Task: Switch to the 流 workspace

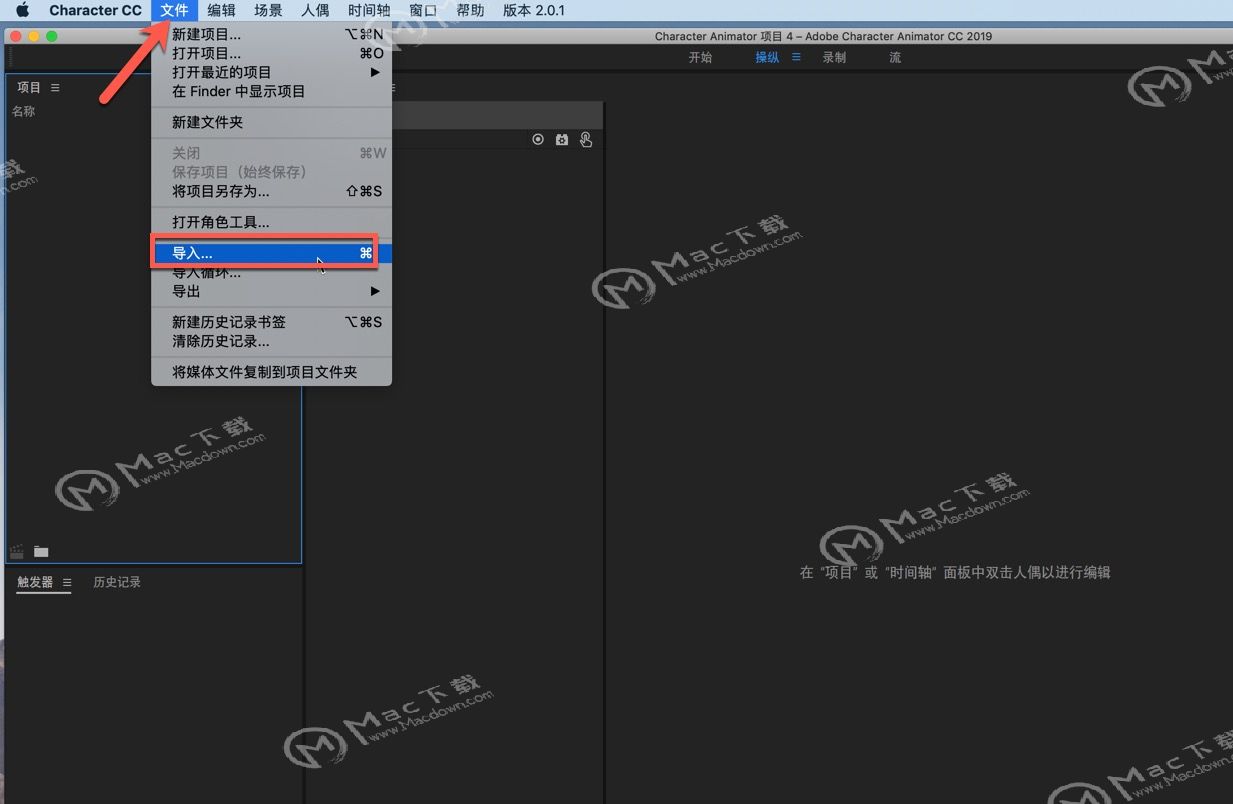Action: pyautogui.click(x=895, y=57)
